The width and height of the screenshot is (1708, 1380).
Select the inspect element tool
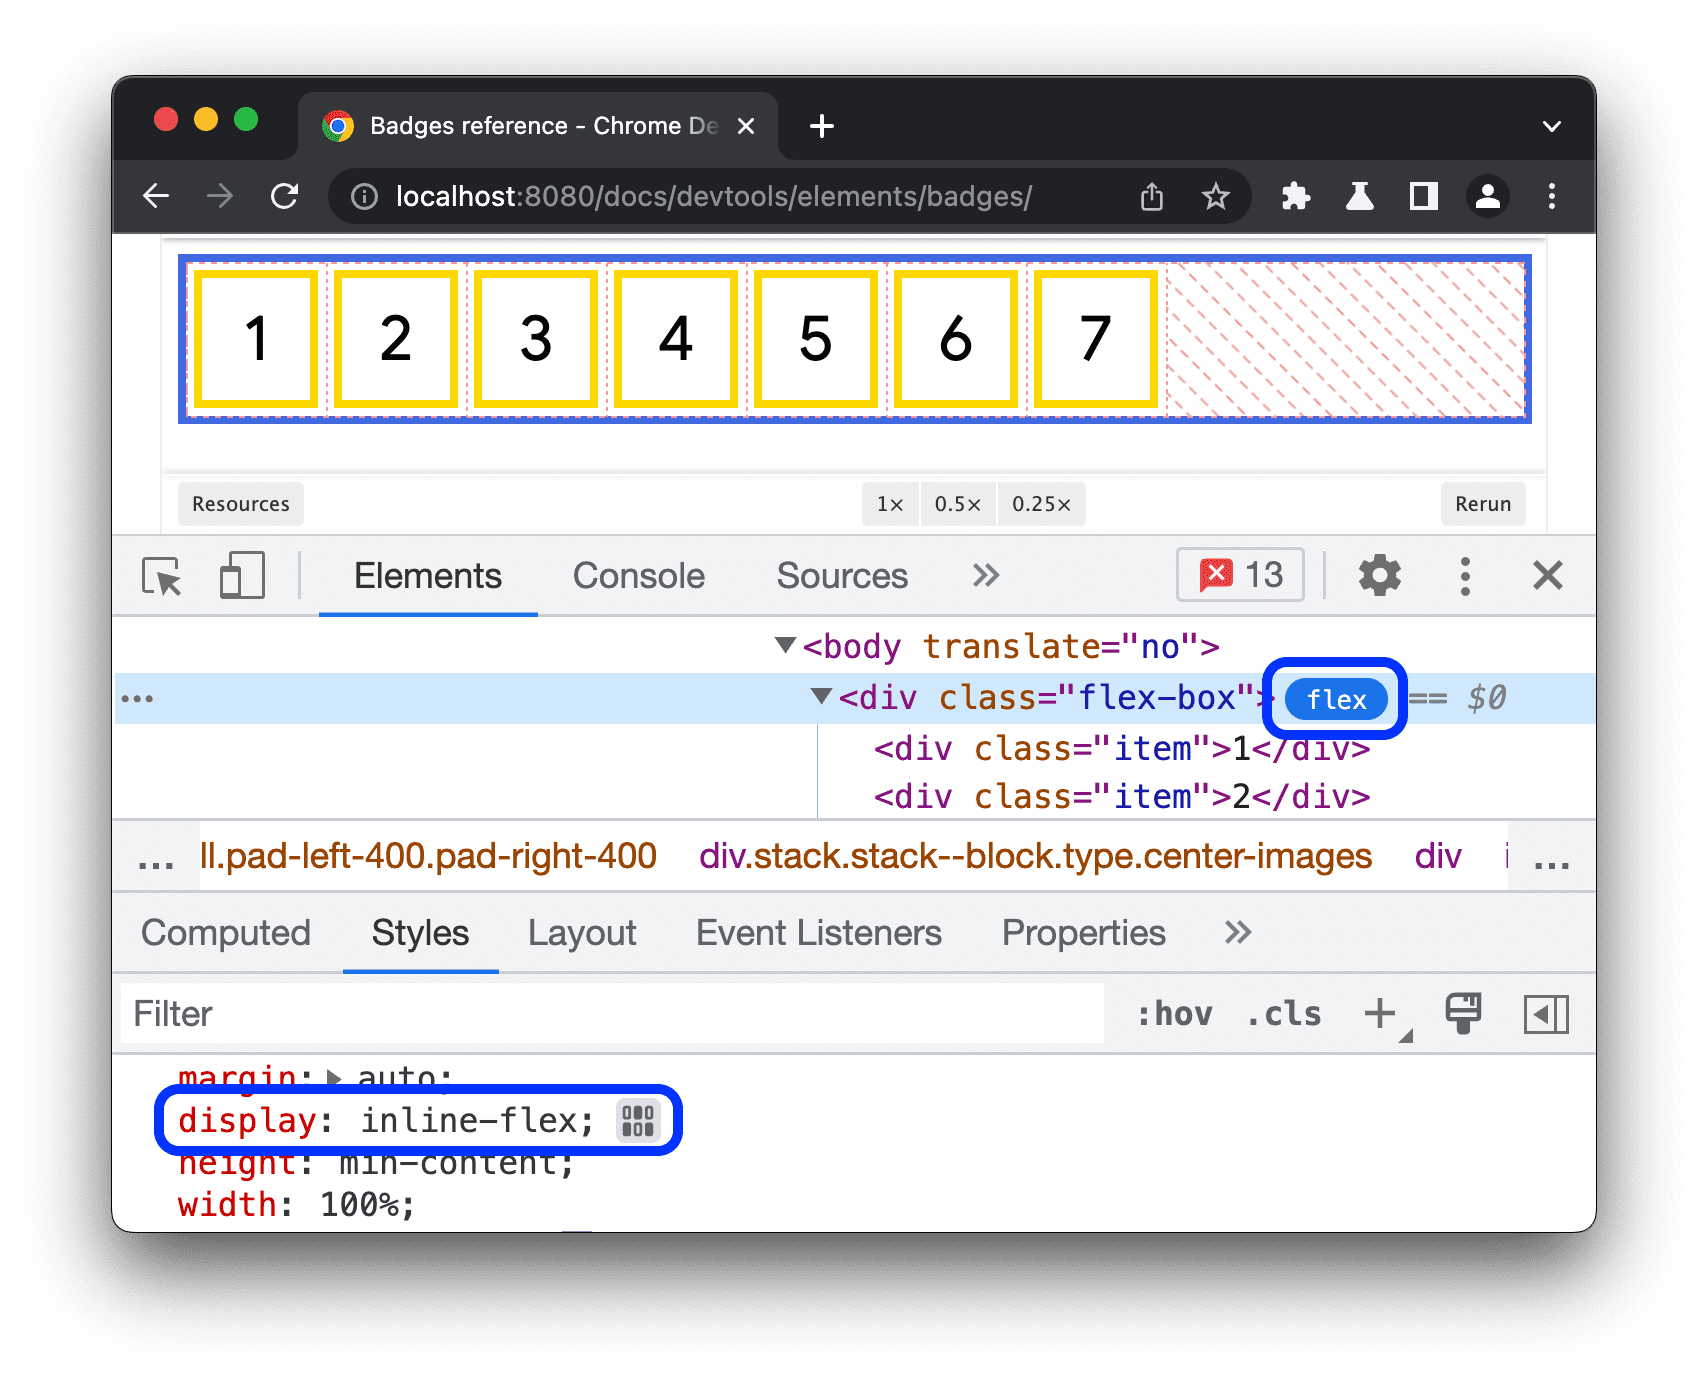[163, 575]
